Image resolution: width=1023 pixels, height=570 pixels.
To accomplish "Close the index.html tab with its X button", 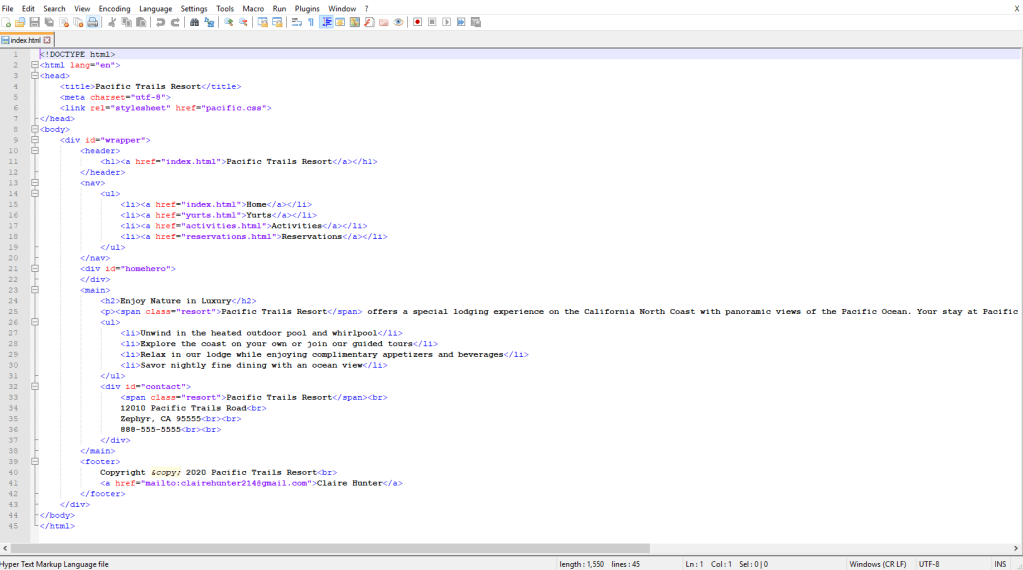I will pos(47,41).
